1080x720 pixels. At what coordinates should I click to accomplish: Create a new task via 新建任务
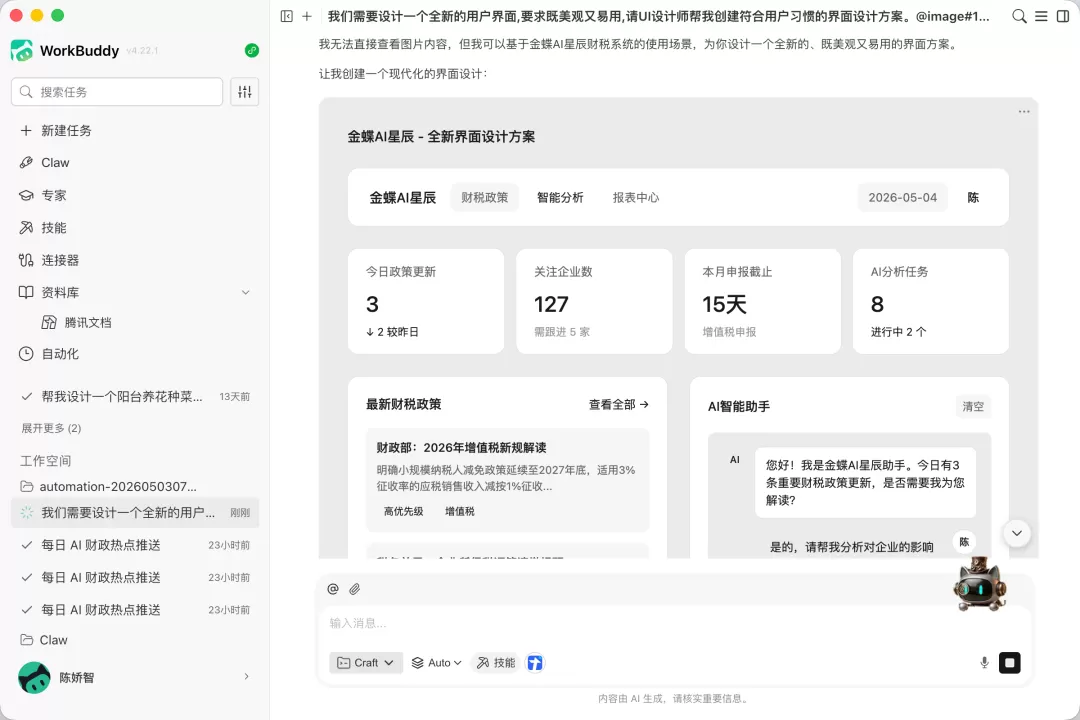pos(135,131)
